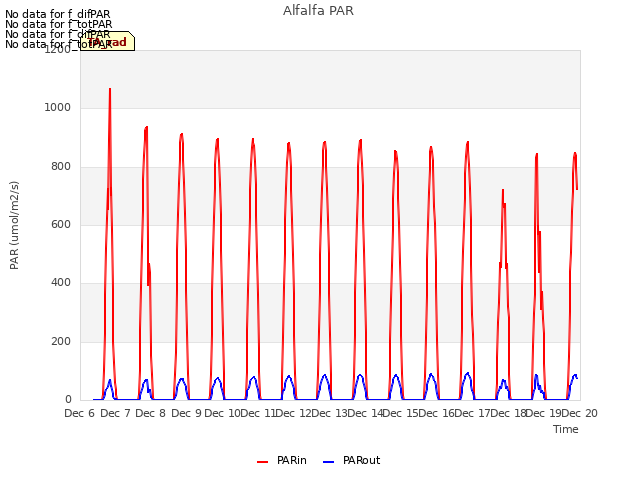Screen dimensions: 640x480
Task: Click the Time x-axis label
Action: (x=566, y=429)
